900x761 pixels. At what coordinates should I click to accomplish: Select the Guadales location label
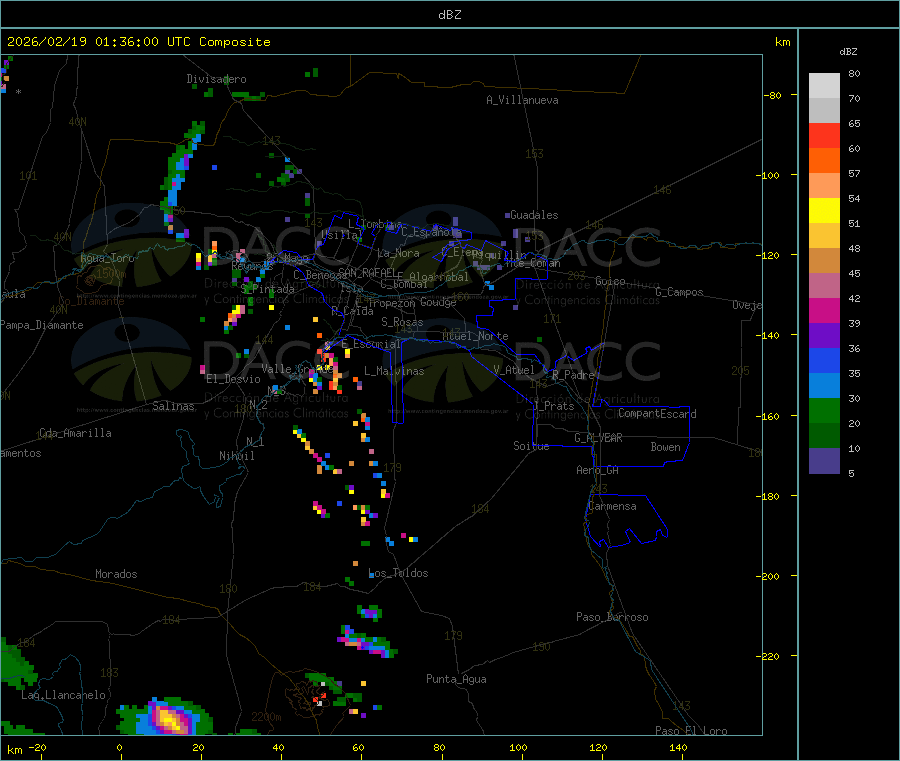[534, 215]
